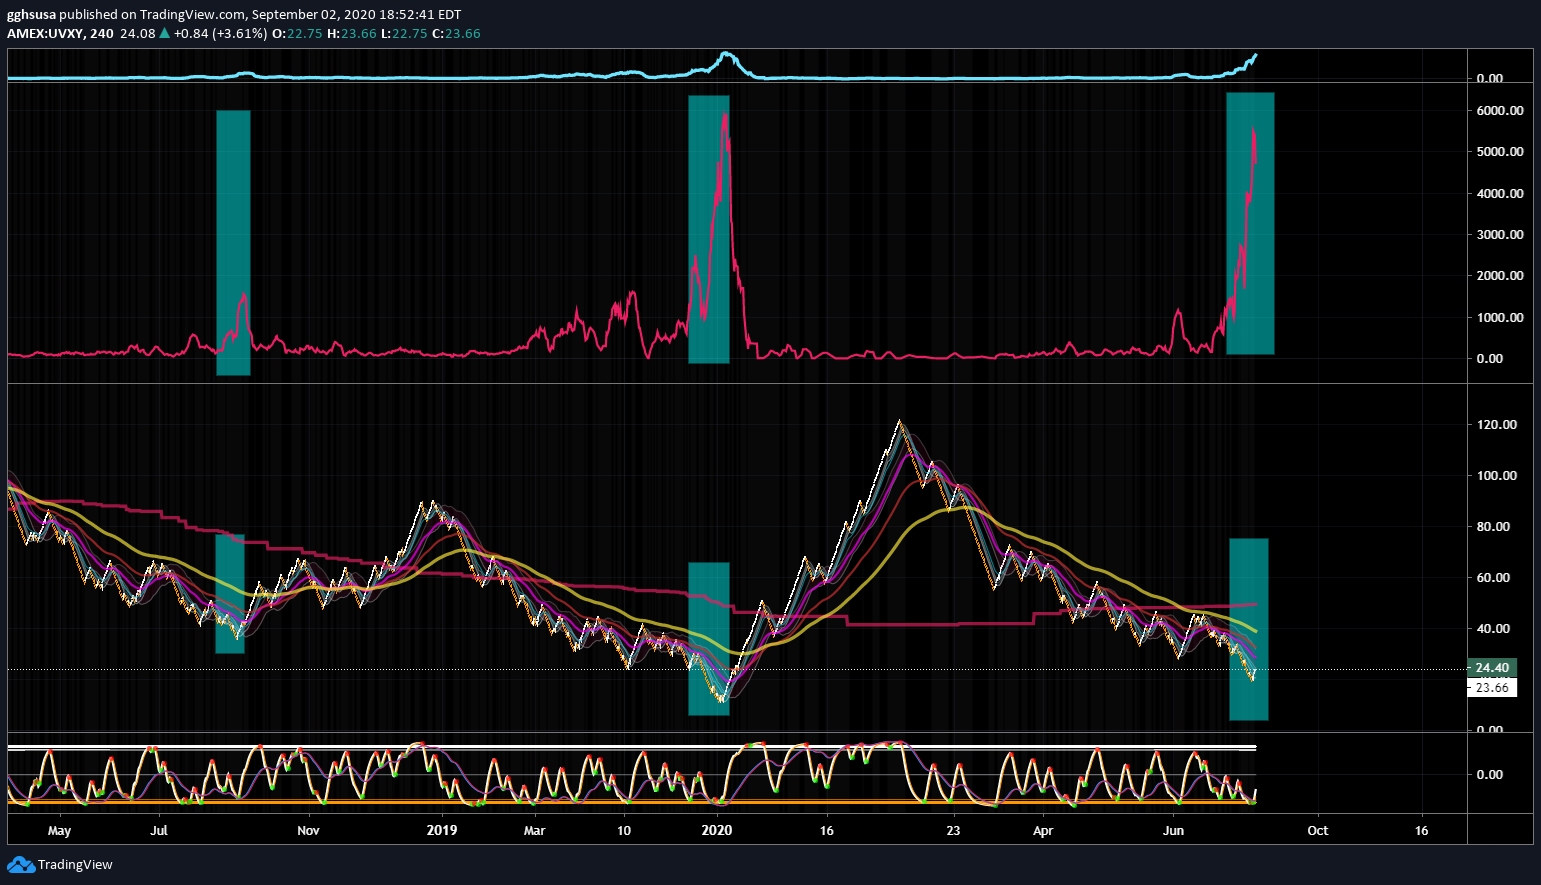Click the 4000.00 axis label

pyautogui.click(x=1500, y=194)
